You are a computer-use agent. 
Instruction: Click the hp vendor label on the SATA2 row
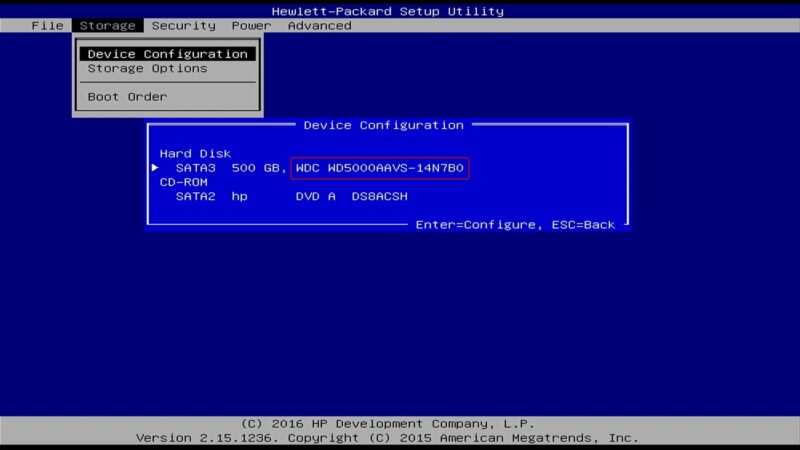pos(239,197)
